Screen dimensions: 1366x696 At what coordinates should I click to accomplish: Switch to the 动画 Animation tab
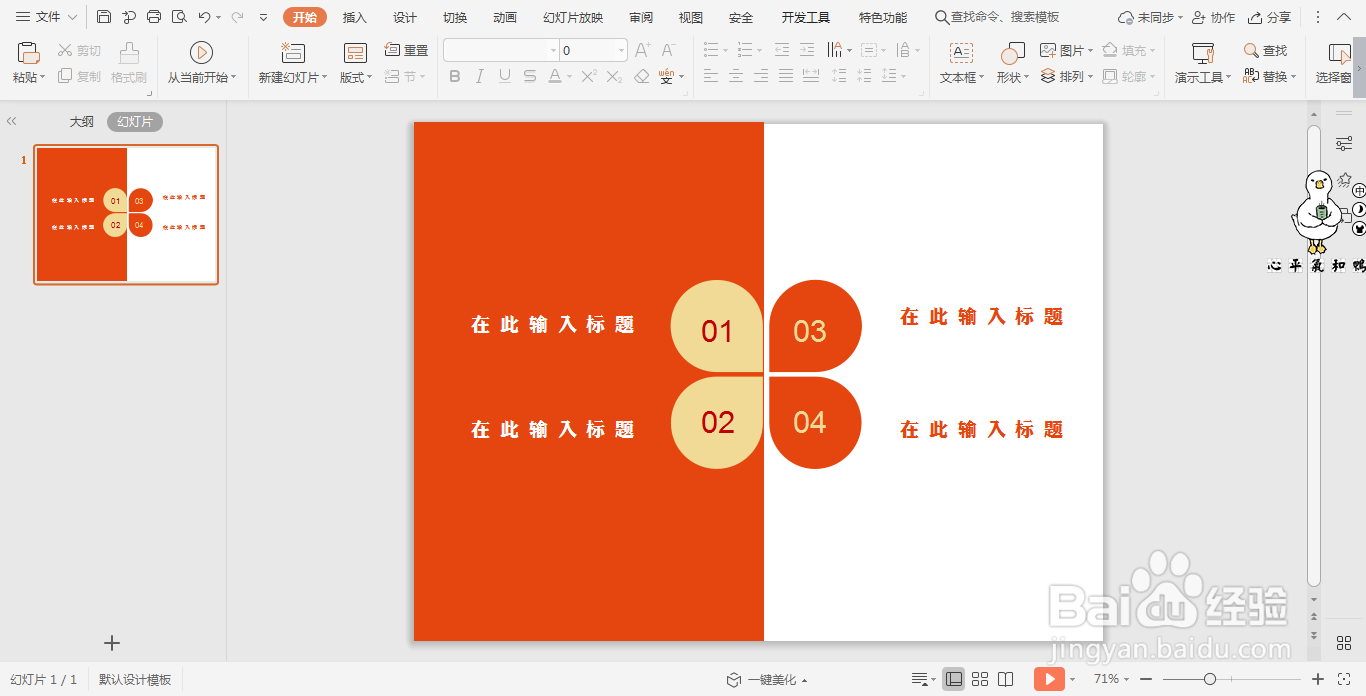point(505,17)
